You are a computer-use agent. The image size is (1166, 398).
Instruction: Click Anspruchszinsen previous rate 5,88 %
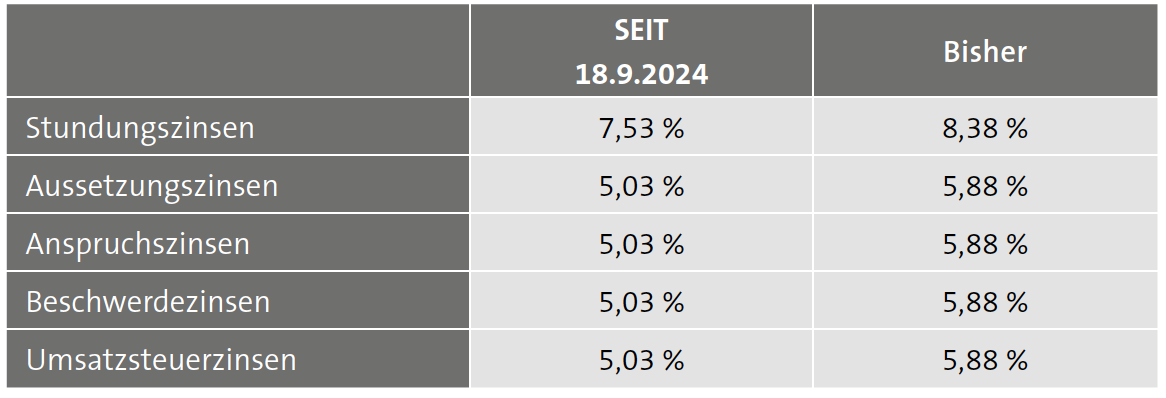(x=985, y=243)
